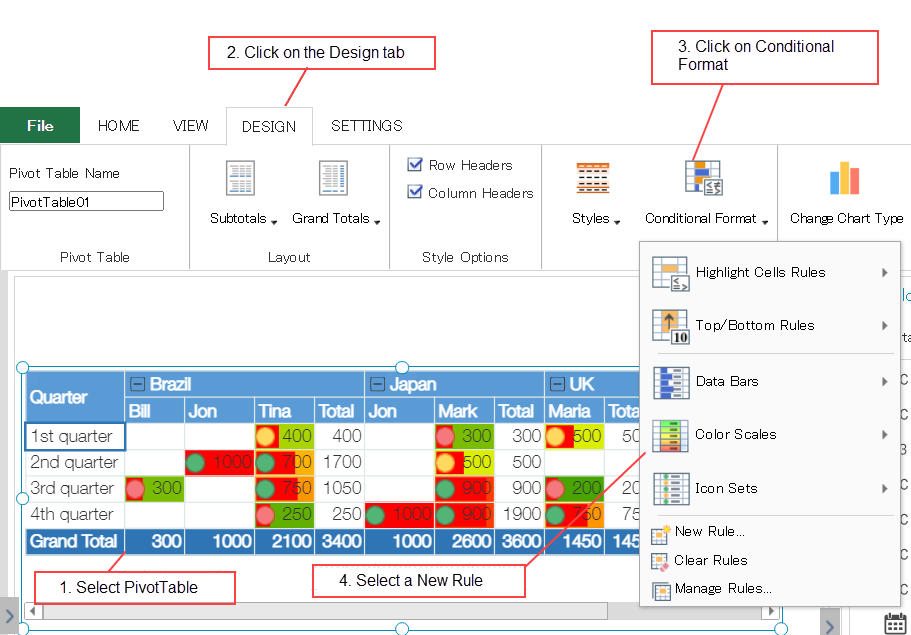Select Japan Total 4th quarter cell showing 1900
Viewport: 911px width, 635px height.
click(519, 515)
